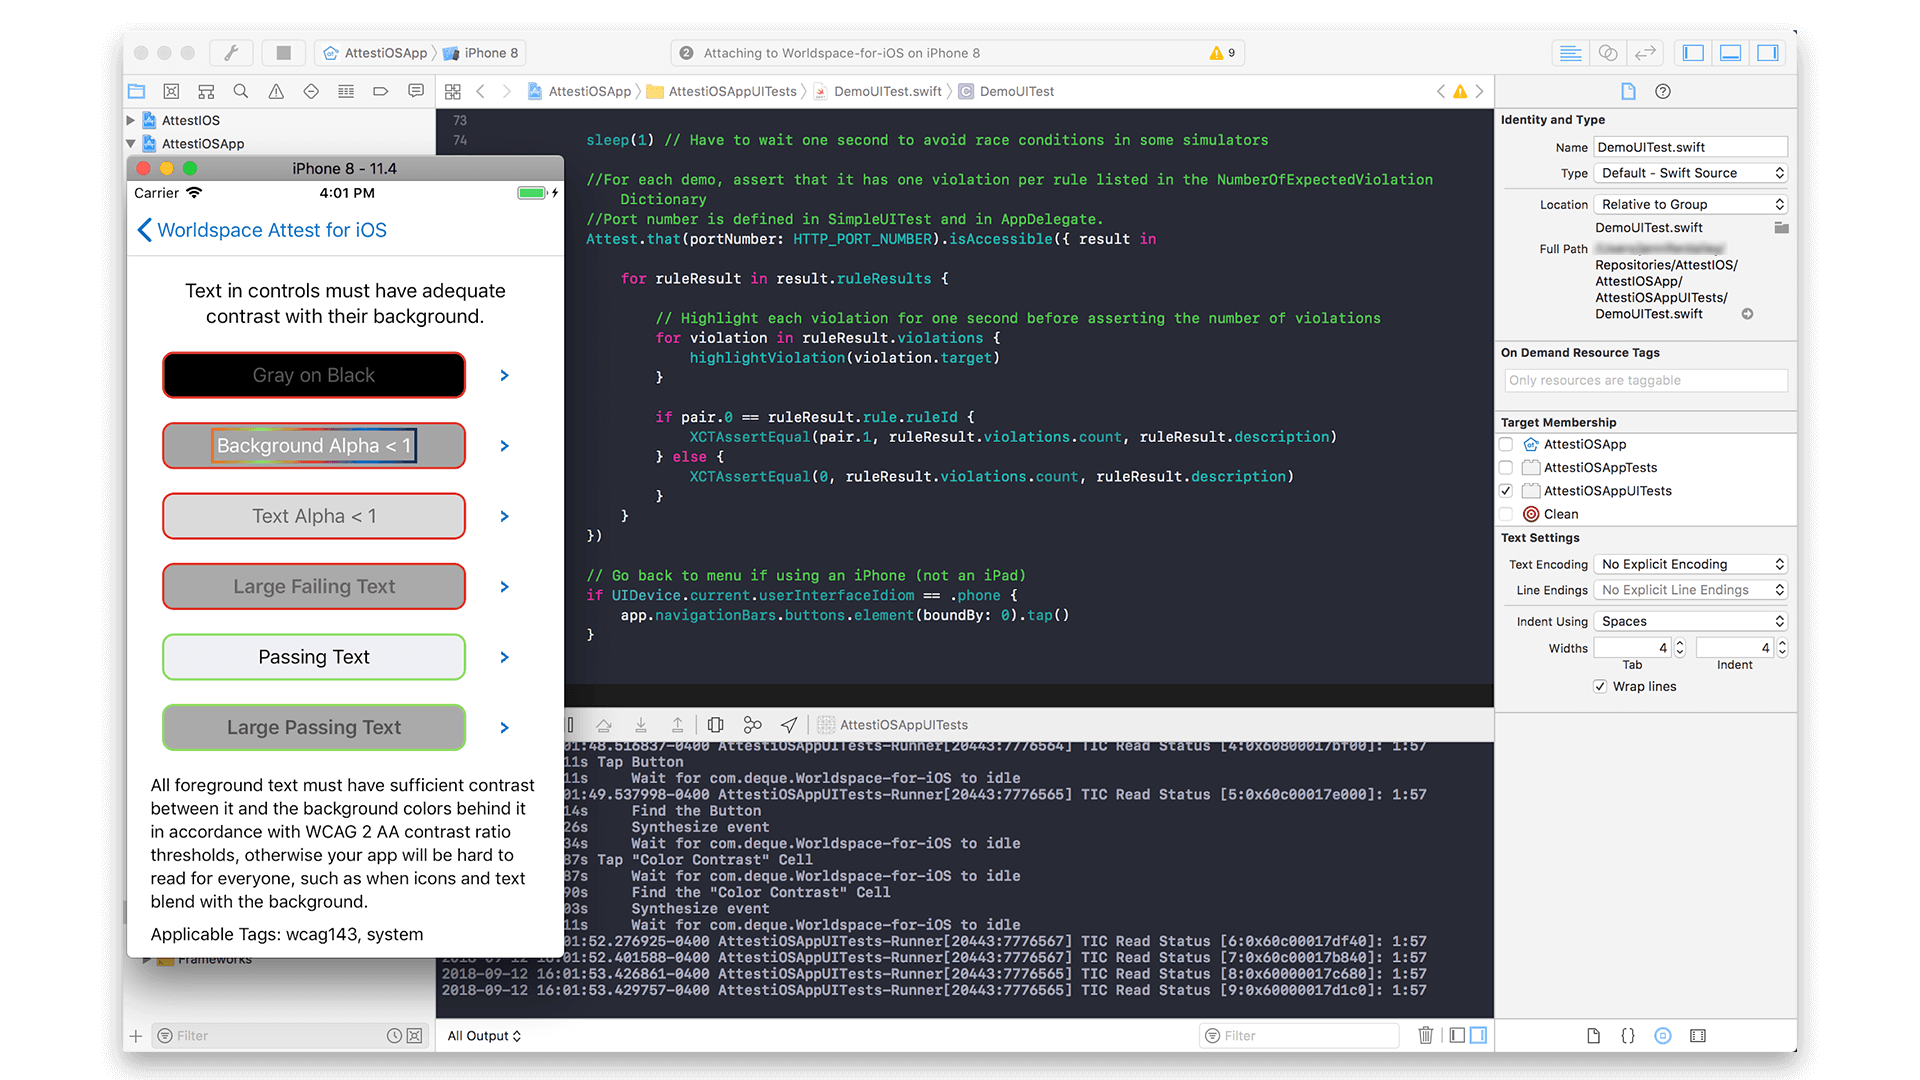1920x1080 pixels.
Task: Toggle the Utilities panel visibility
Action: pyautogui.click(x=1768, y=53)
